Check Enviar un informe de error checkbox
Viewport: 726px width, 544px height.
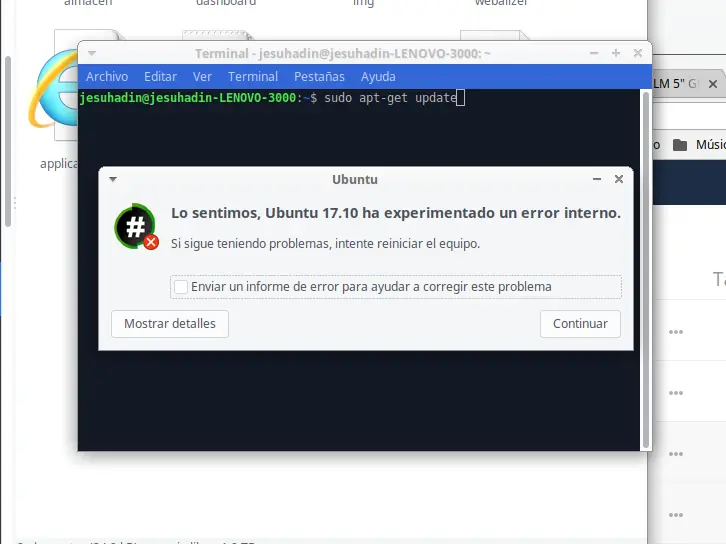pos(181,287)
